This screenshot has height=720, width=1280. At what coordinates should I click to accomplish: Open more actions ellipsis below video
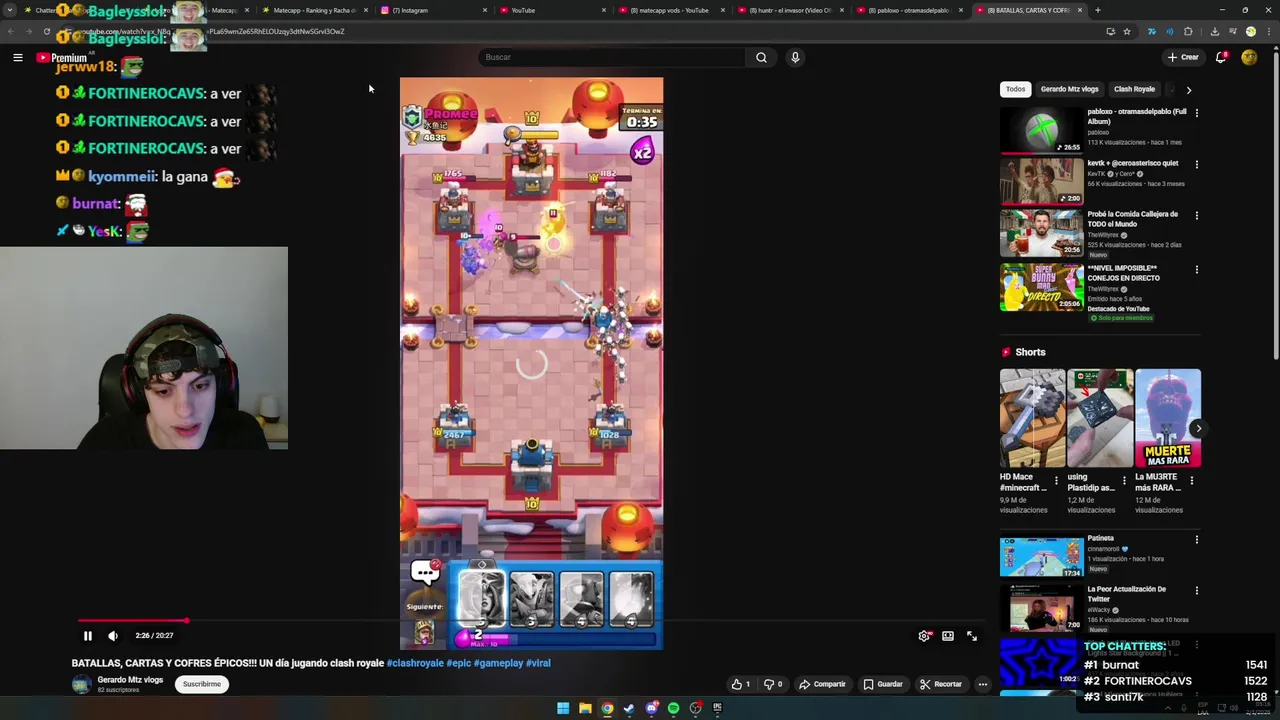pos(983,684)
